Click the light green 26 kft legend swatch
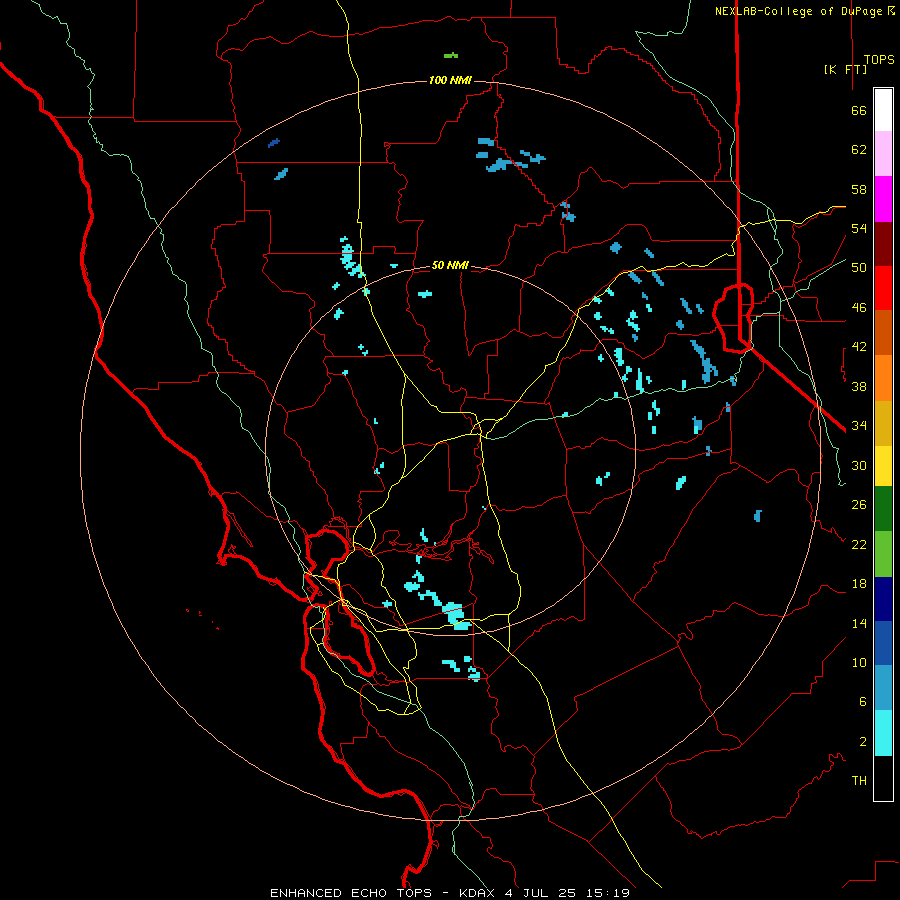 click(x=883, y=553)
